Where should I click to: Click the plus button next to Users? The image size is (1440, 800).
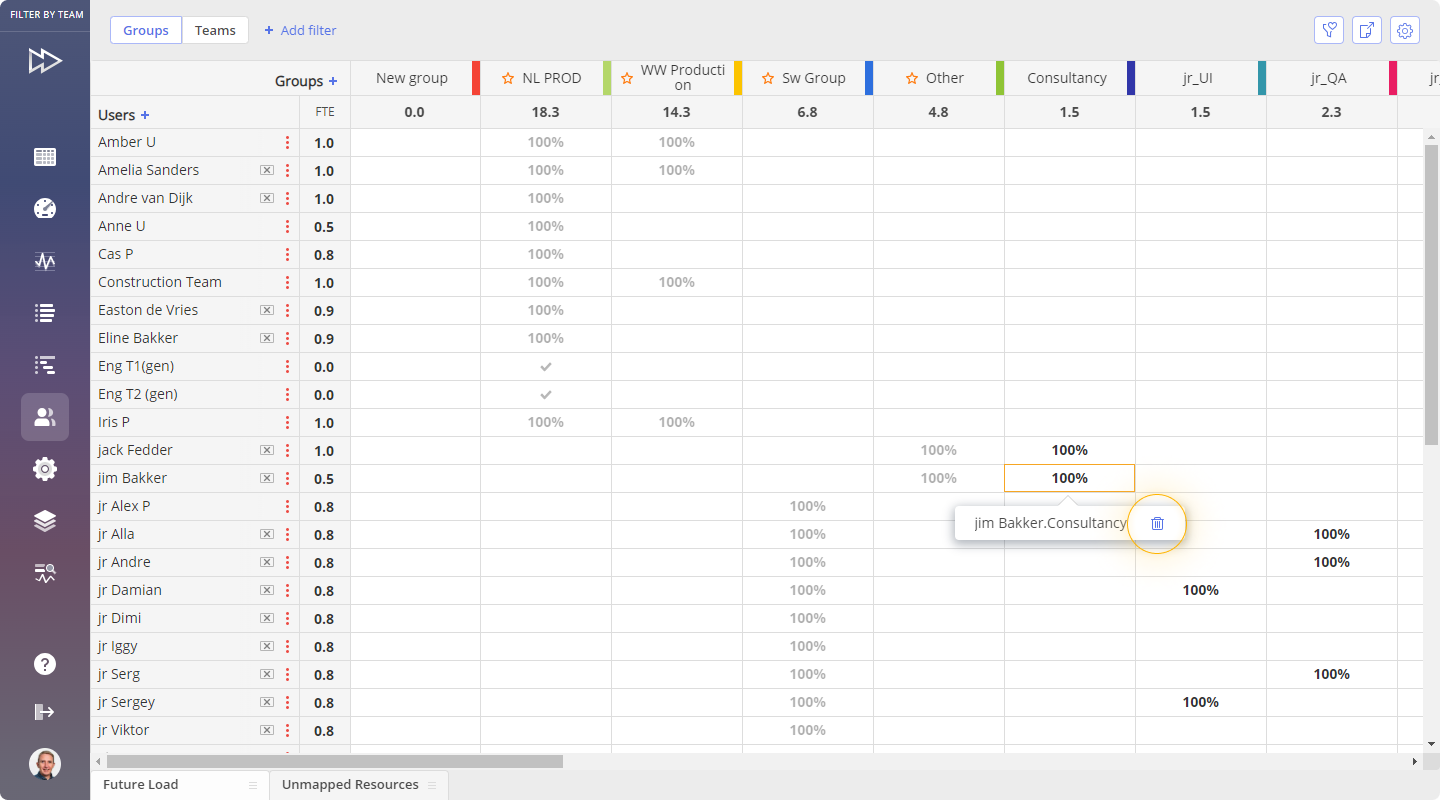click(x=145, y=115)
